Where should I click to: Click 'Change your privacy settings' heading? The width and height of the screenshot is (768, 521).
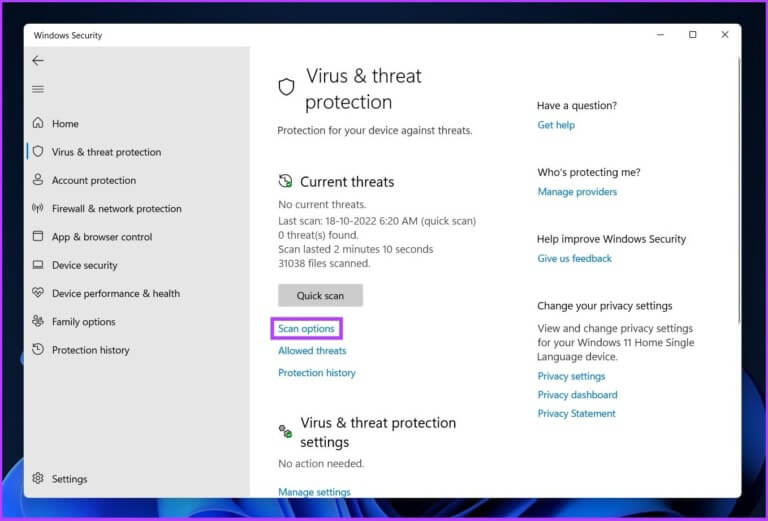[604, 306]
